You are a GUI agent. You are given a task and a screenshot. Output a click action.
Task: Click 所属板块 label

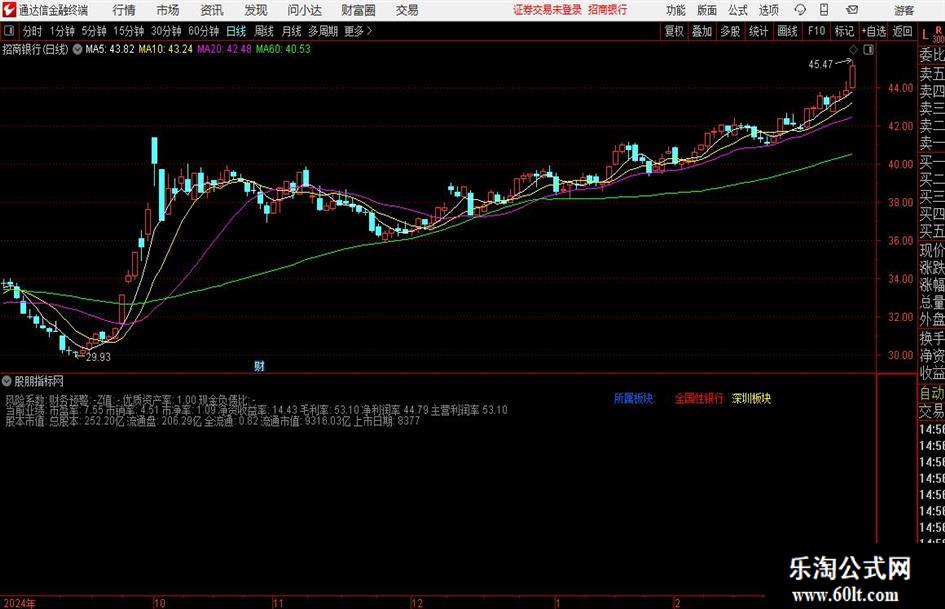tap(633, 398)
